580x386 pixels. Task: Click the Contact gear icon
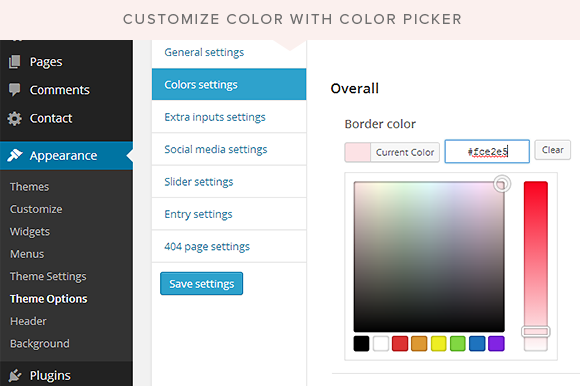14,118
